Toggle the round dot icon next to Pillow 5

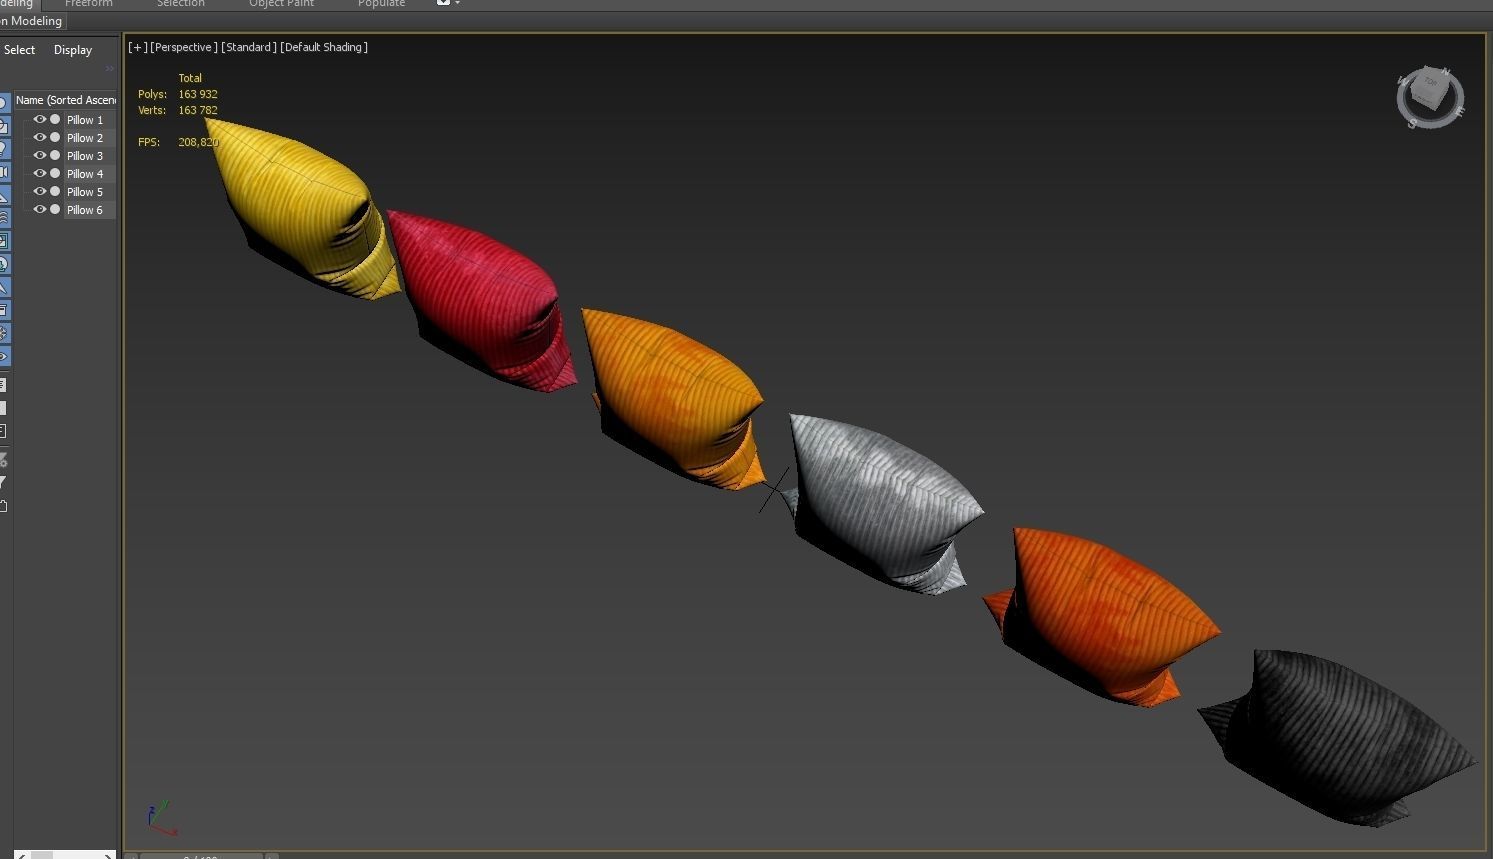pyautogui.click(x=55, y=191)
